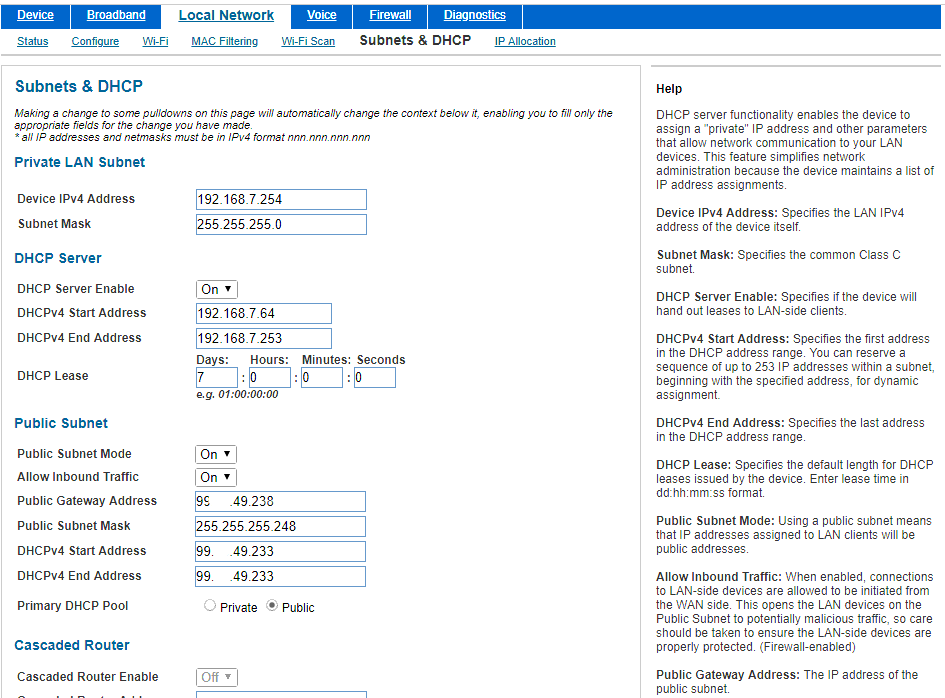The width and height of the screenshot is (945, 698).
Task: Click the DHCP Lease Days field
Action: click(217, 377)
